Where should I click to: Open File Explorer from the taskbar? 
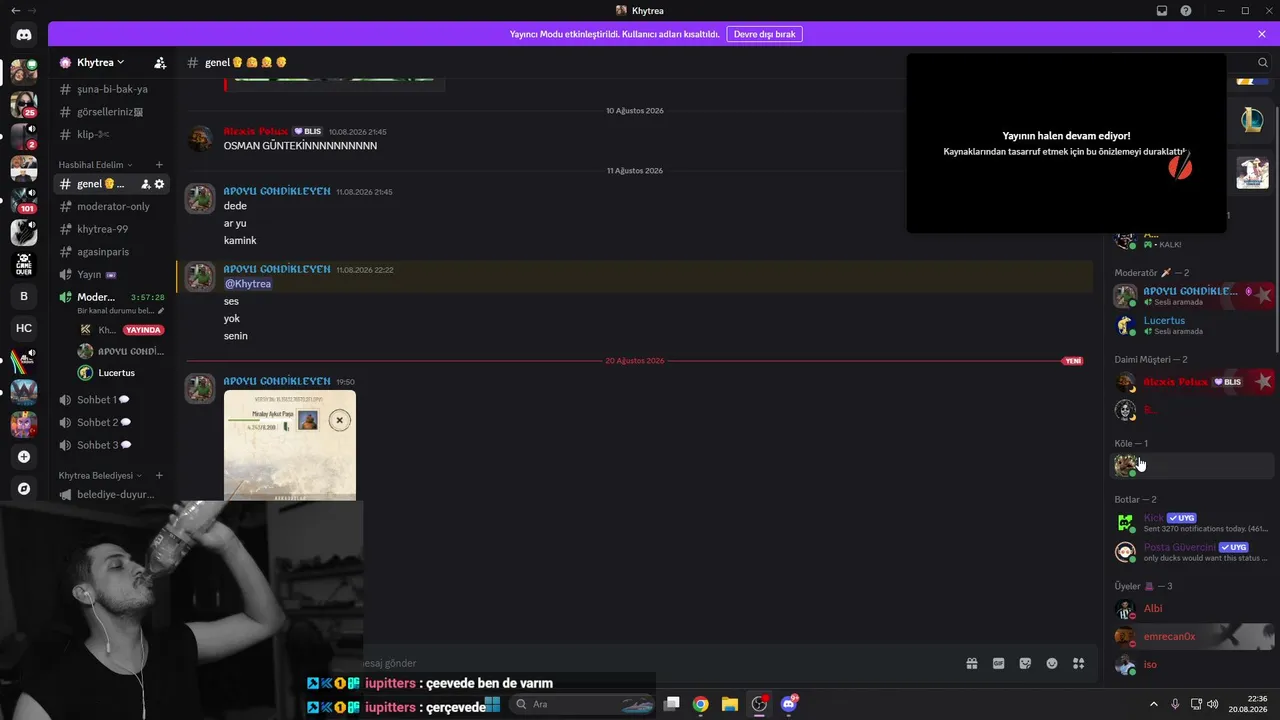(x=730, y=704)
